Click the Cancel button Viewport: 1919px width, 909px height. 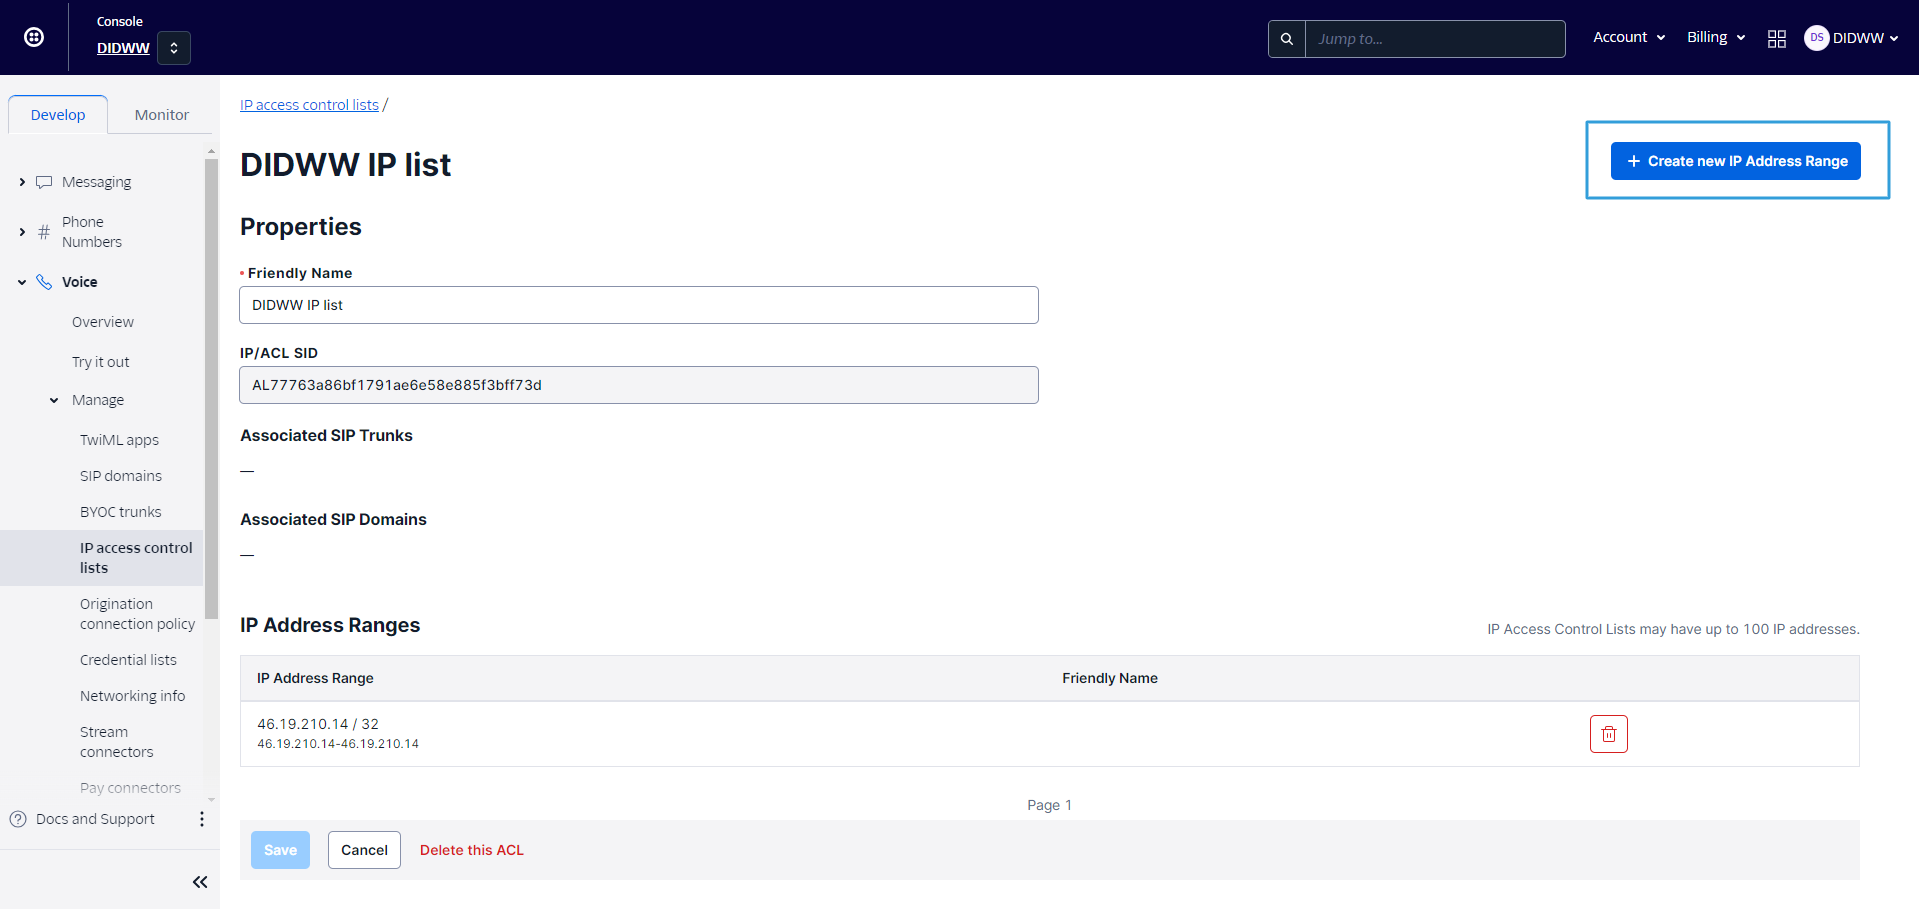click(364, 850)
